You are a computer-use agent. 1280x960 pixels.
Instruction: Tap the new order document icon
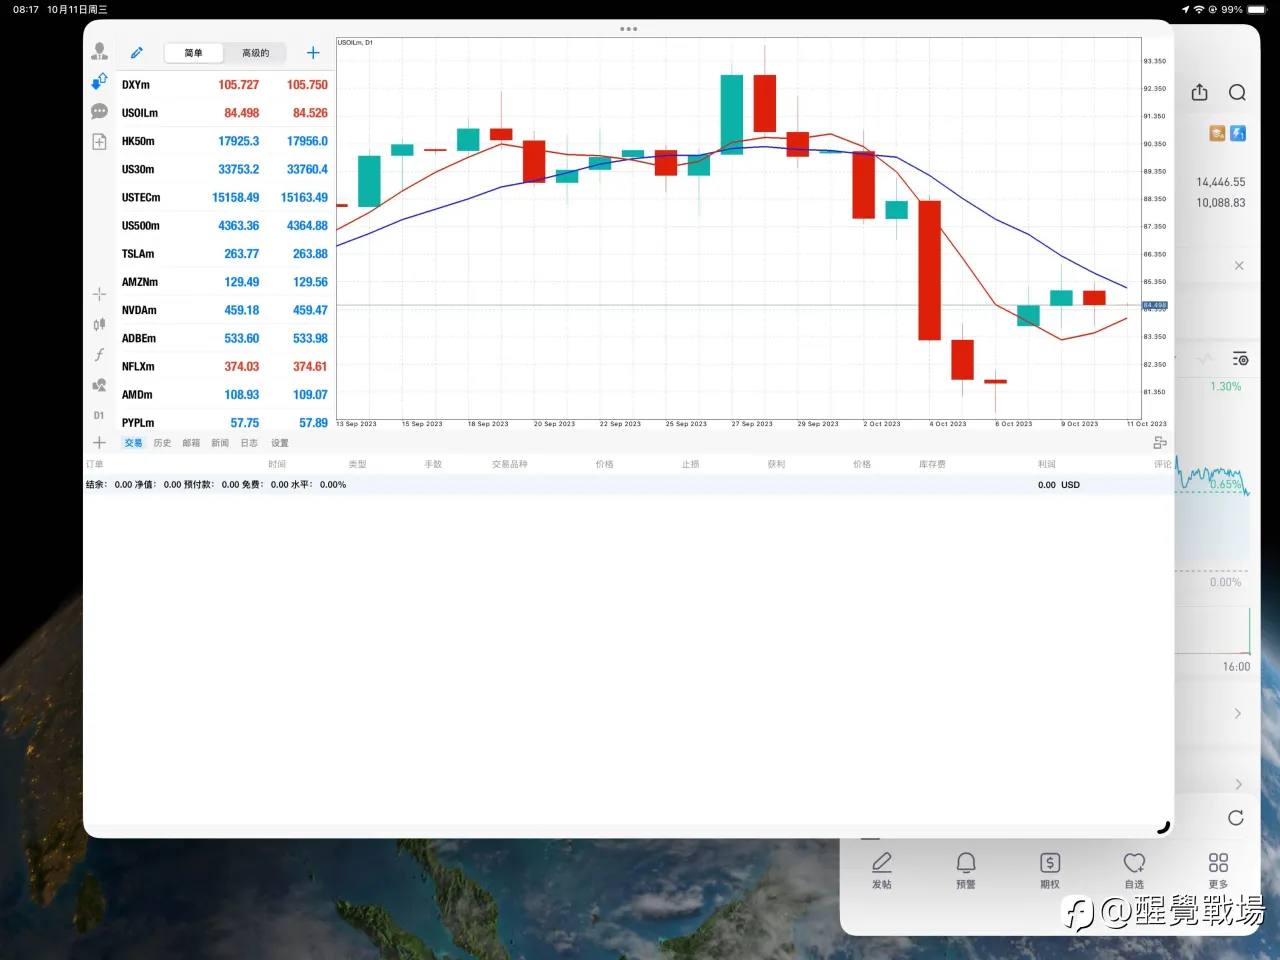[99, 142]
